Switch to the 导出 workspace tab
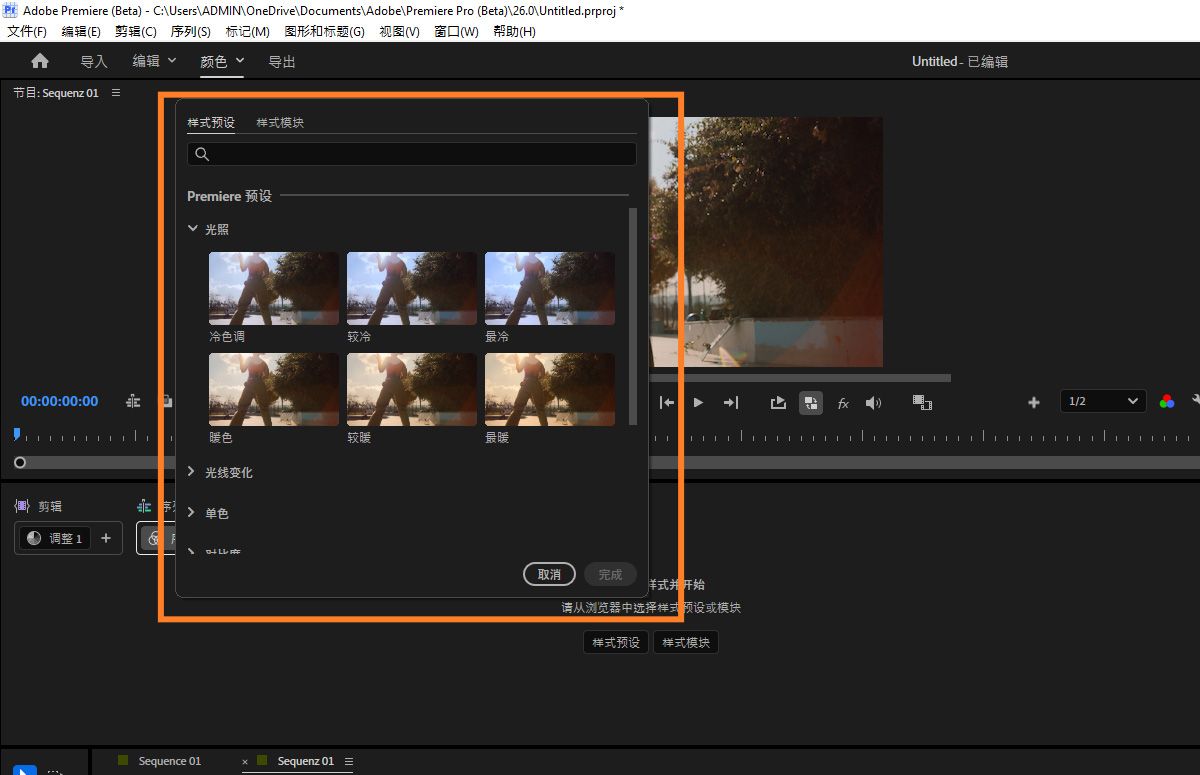The width and height of the screenshot is (1200, 775). (x=282, y=62)
